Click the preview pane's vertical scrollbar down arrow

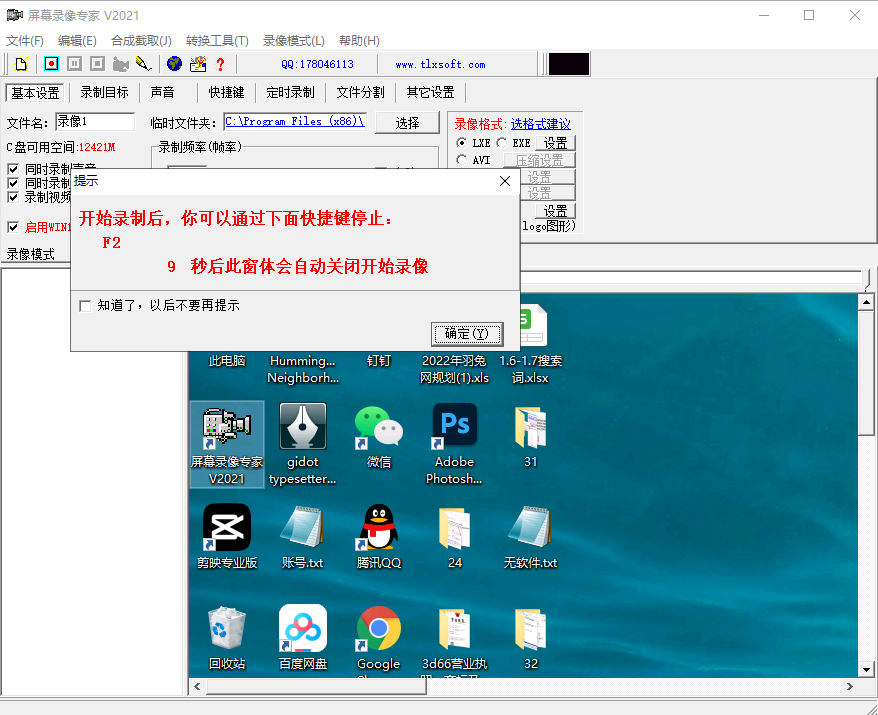click(867, 669)
